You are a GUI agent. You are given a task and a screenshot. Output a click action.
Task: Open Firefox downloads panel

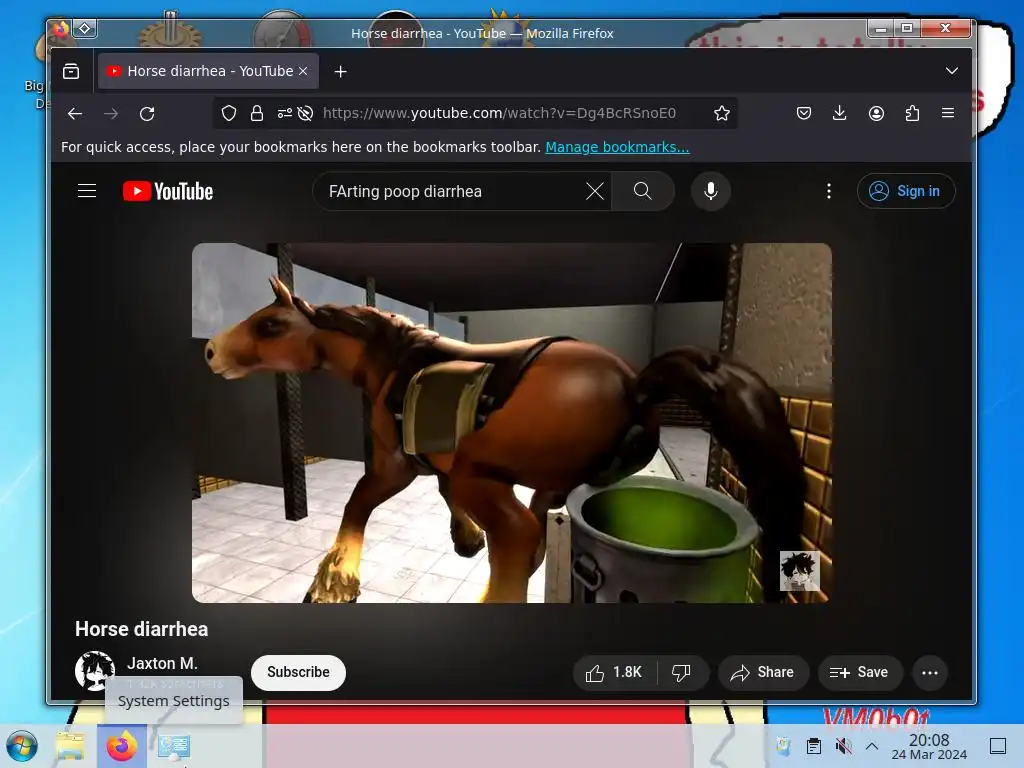[840, 113]
